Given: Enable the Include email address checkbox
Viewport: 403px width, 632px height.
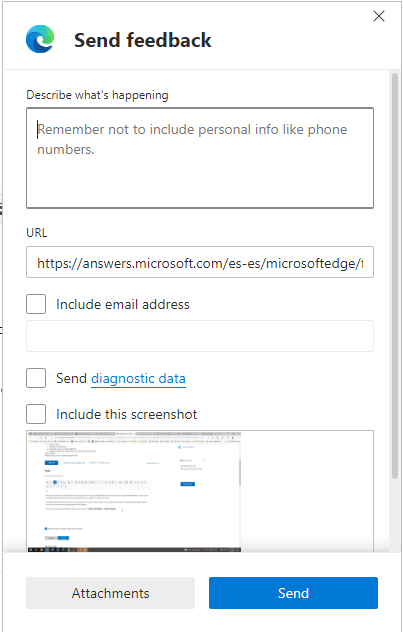Looking at the screenshot, I should (36, 304).
